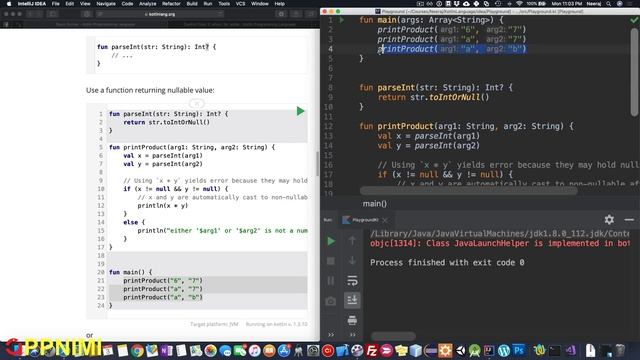Run code with the green play button in the Run panel
The image size is (640, 360).
tap(331, 241)
